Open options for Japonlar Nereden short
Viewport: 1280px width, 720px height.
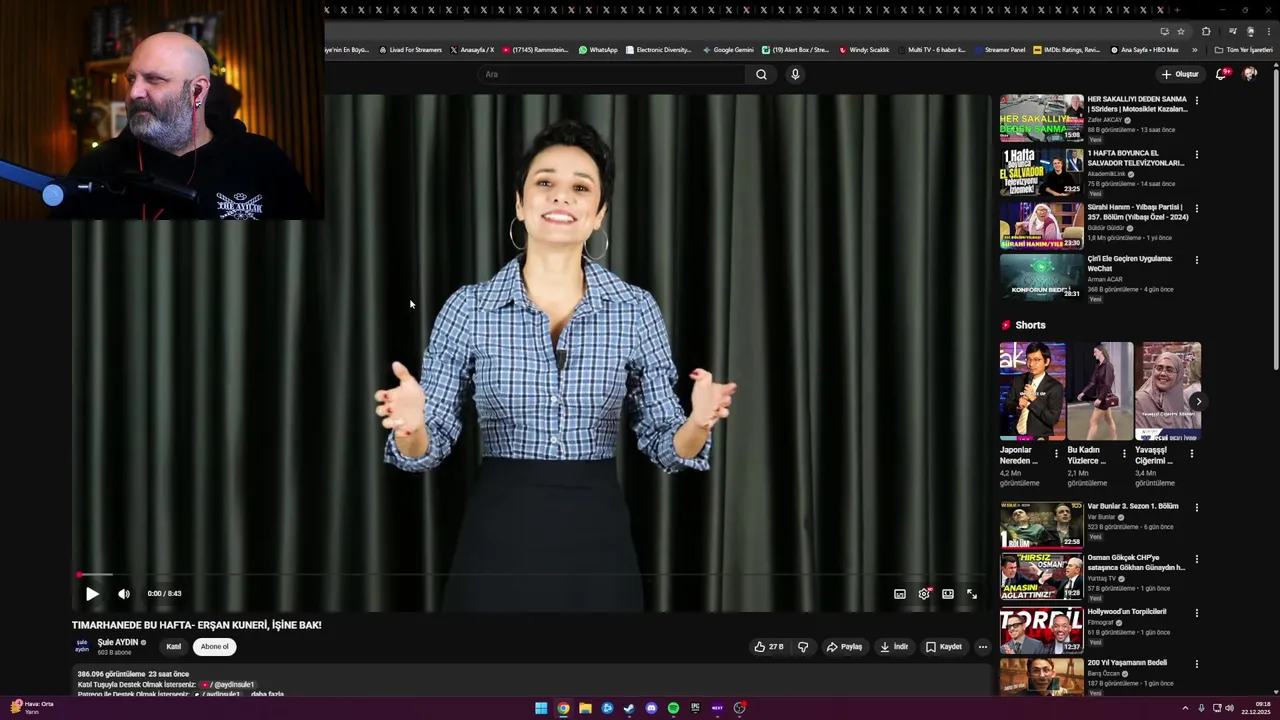[x=1056, y=453]
